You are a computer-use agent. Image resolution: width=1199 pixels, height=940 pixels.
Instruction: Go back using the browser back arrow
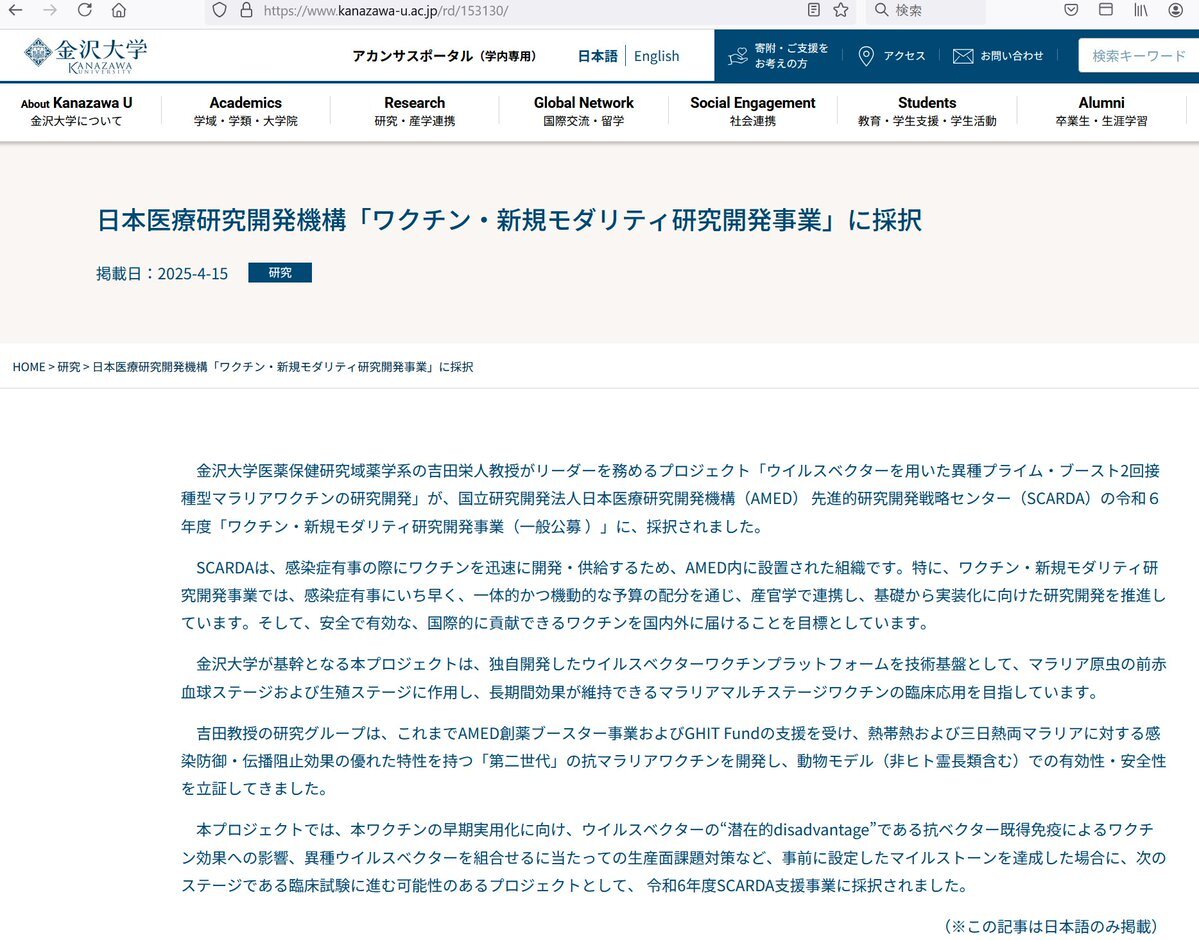(x=15, y=10)
